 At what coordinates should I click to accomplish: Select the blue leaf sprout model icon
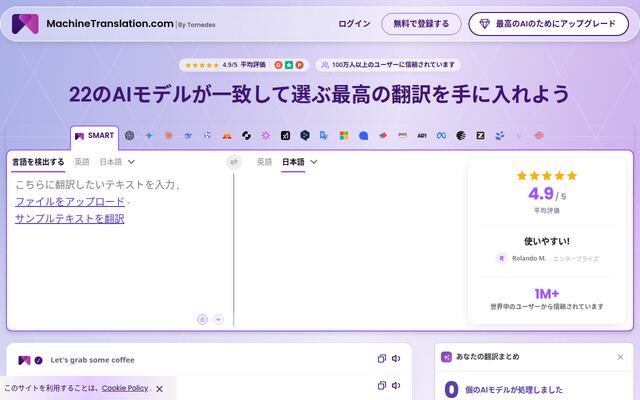tap(500, 136)
